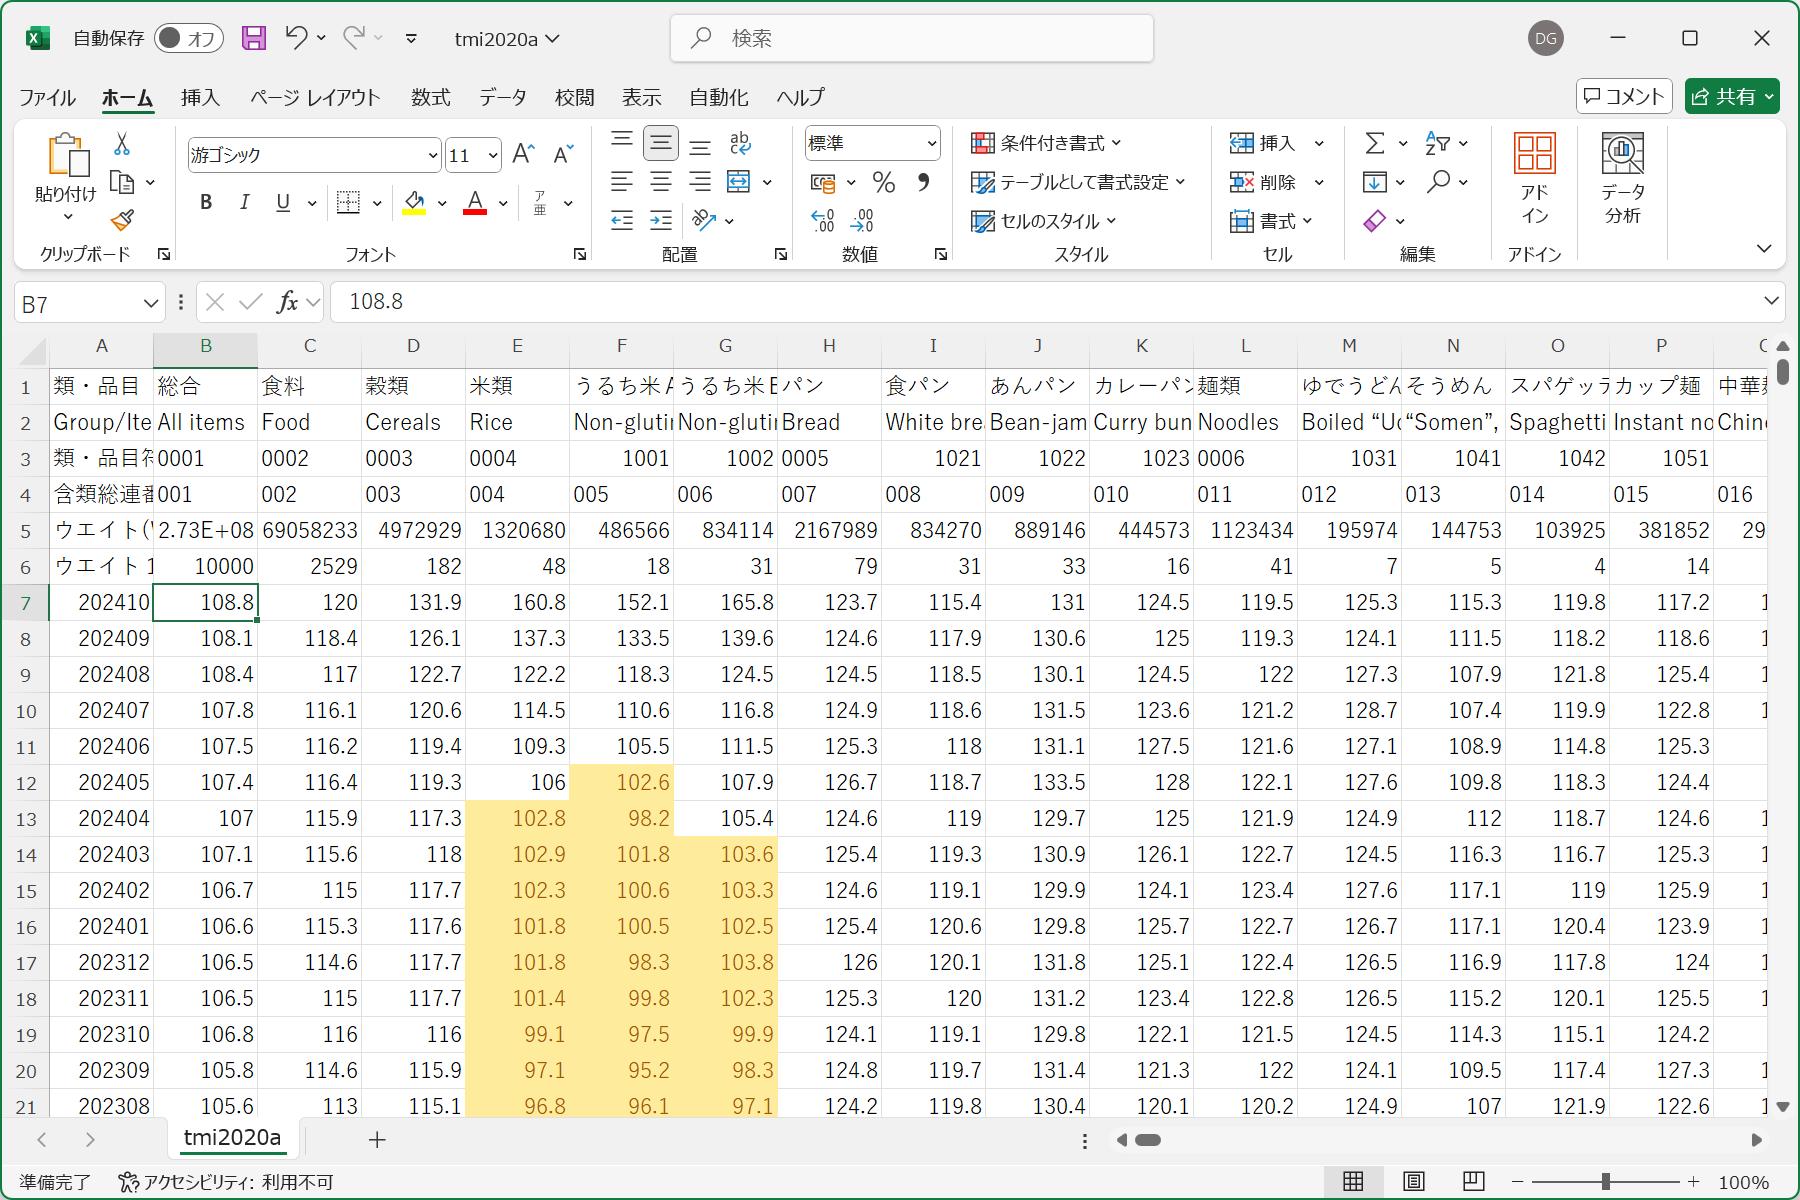The image size is (1800, 1200).
Task: Click the Clear eraser icon
Action: coord(1375,220)
